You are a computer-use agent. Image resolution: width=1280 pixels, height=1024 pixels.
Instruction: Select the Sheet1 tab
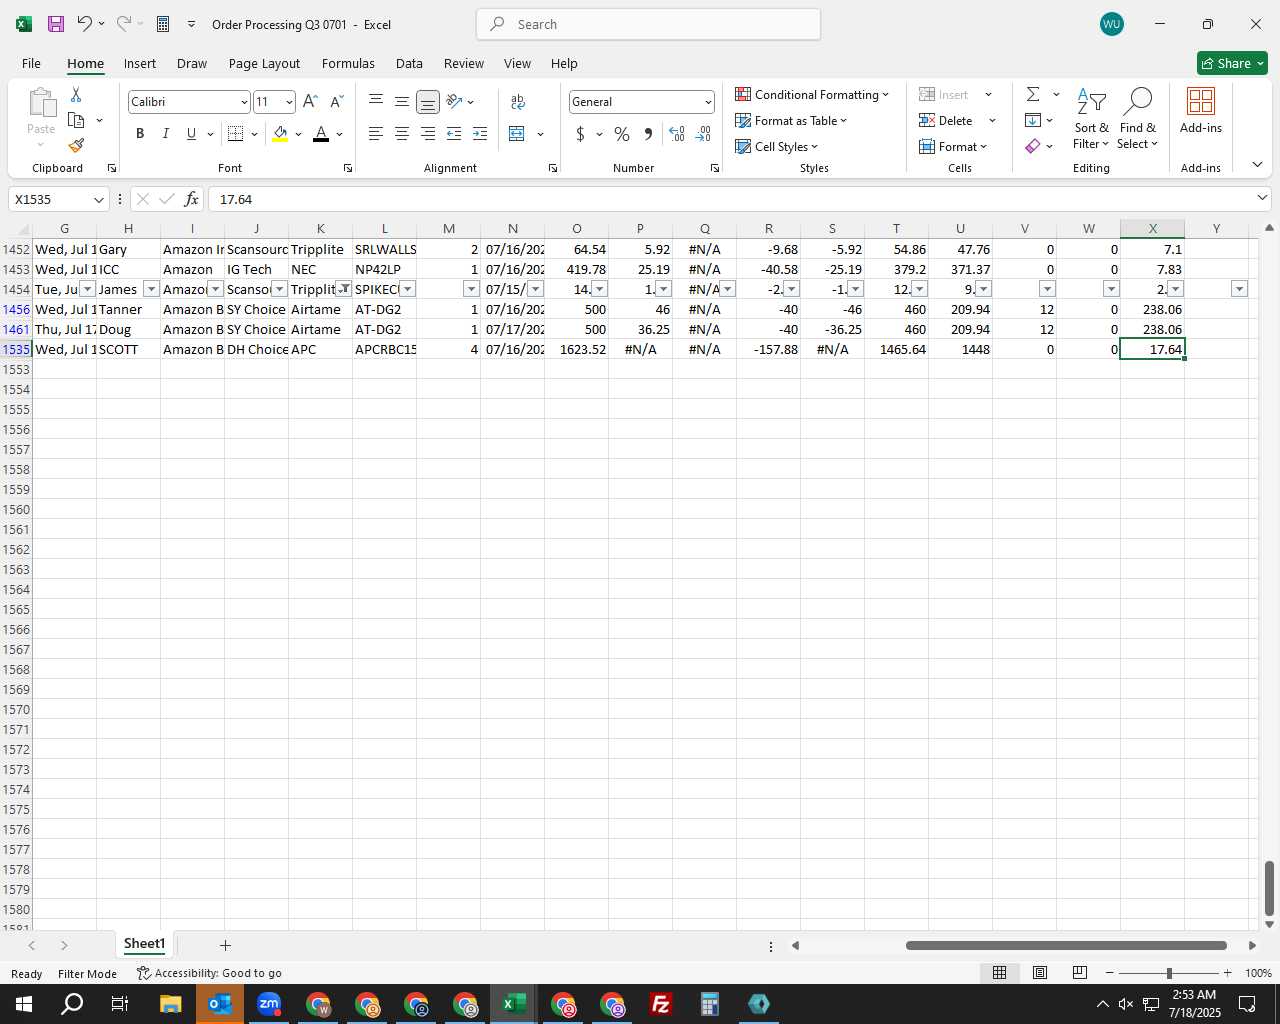coord(144,944)
